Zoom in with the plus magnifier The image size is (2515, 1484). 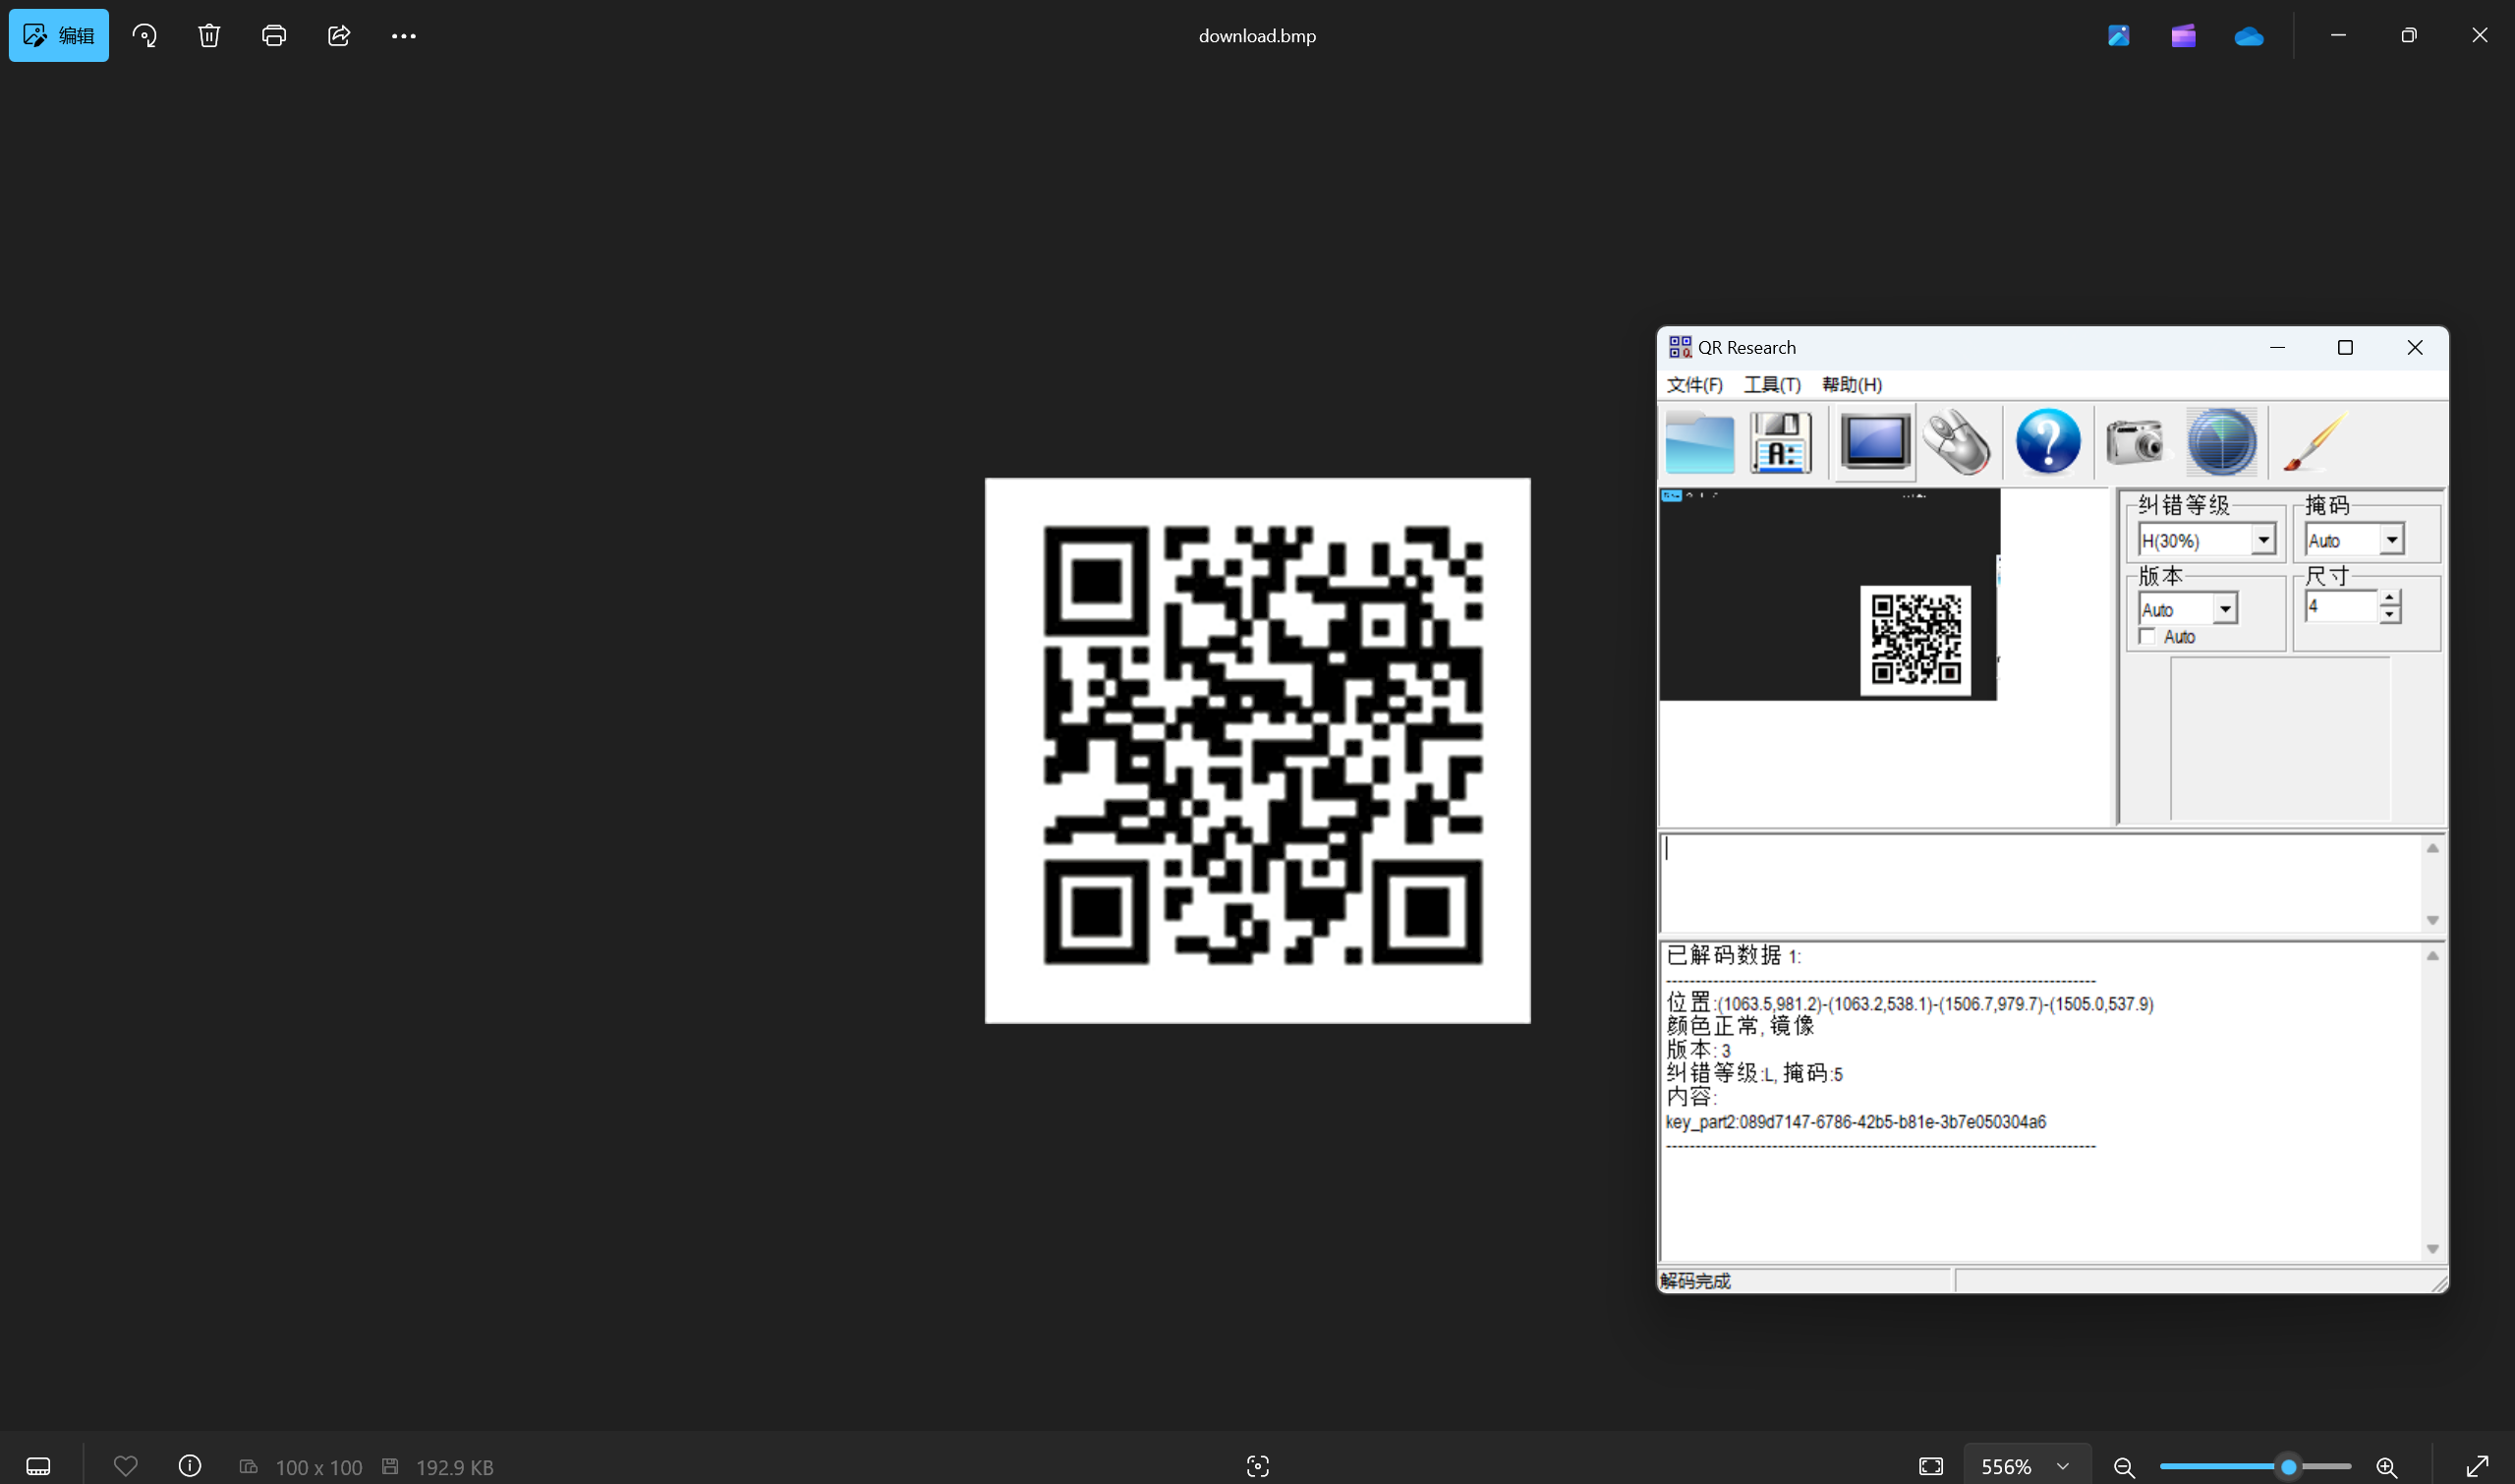2387,1467
